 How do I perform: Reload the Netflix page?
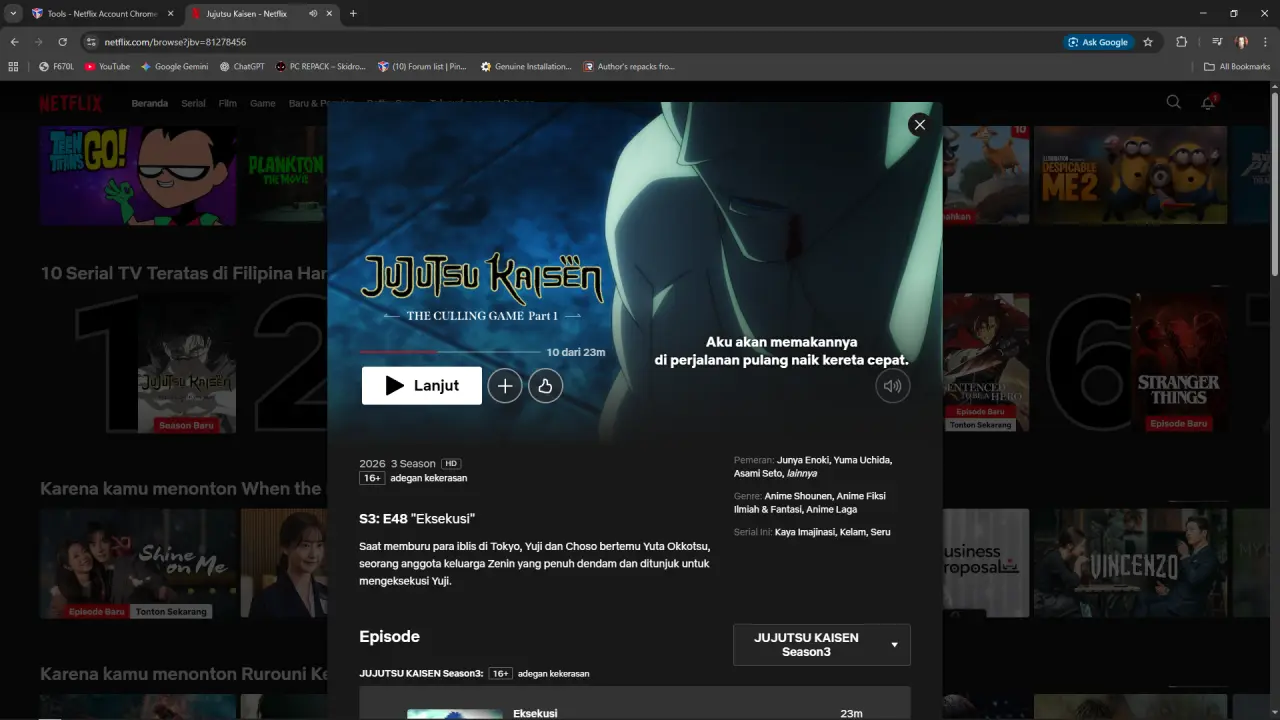pyautogui.click(x=62, y=42)
